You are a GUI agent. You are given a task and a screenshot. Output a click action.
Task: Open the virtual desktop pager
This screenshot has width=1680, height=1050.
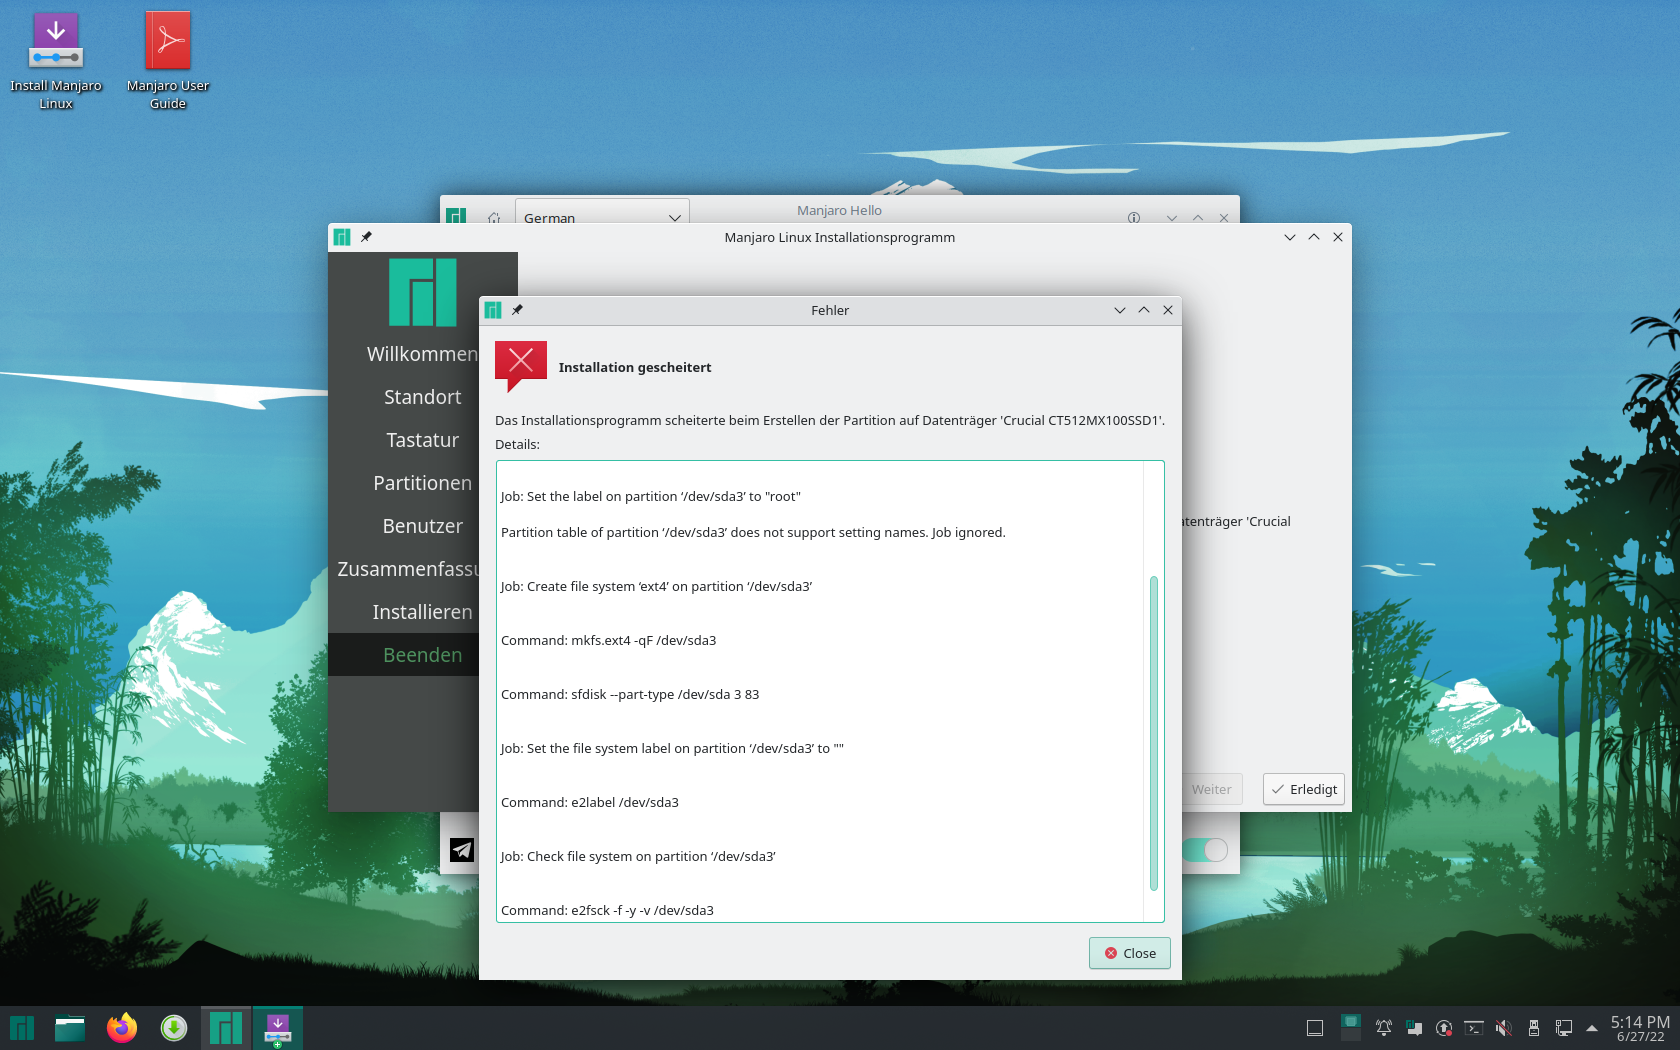click(x=1350, y=1028)
